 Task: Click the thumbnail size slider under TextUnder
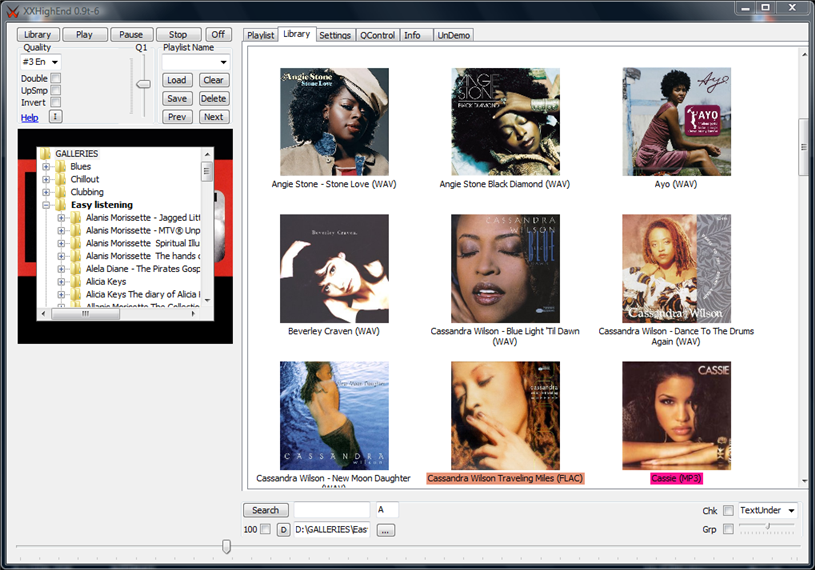pyautogui.click(x=768, y=527)
